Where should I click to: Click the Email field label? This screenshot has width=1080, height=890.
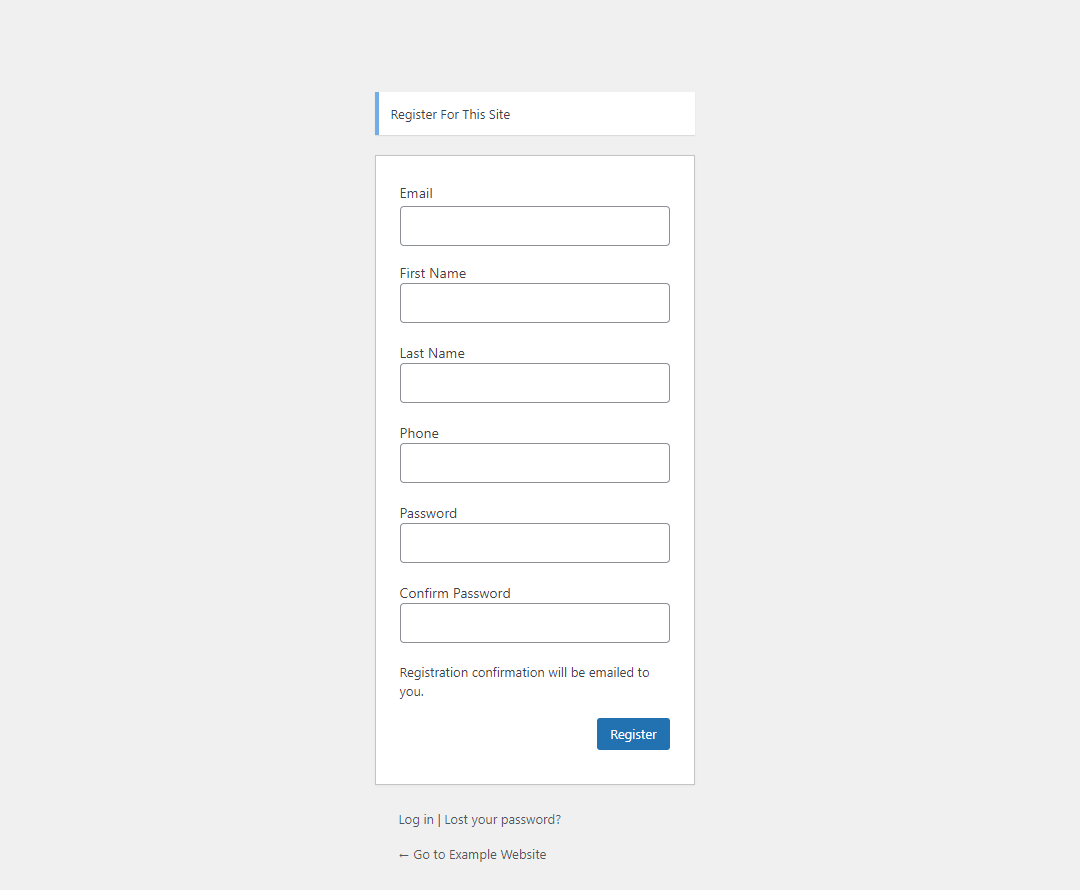[x=416, y=193]
